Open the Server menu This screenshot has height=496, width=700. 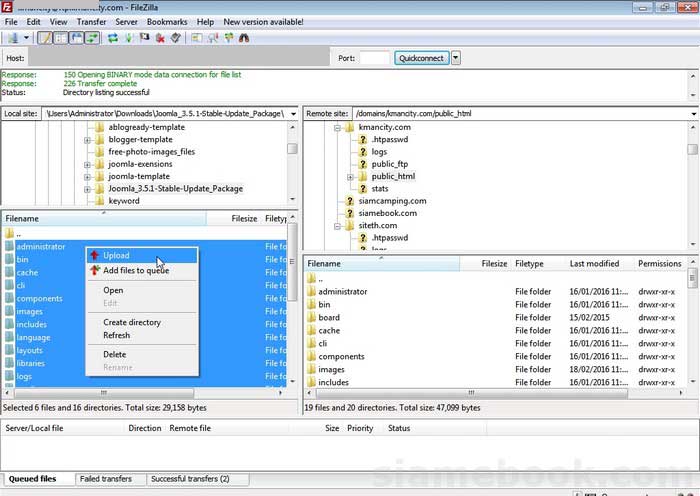126,22
